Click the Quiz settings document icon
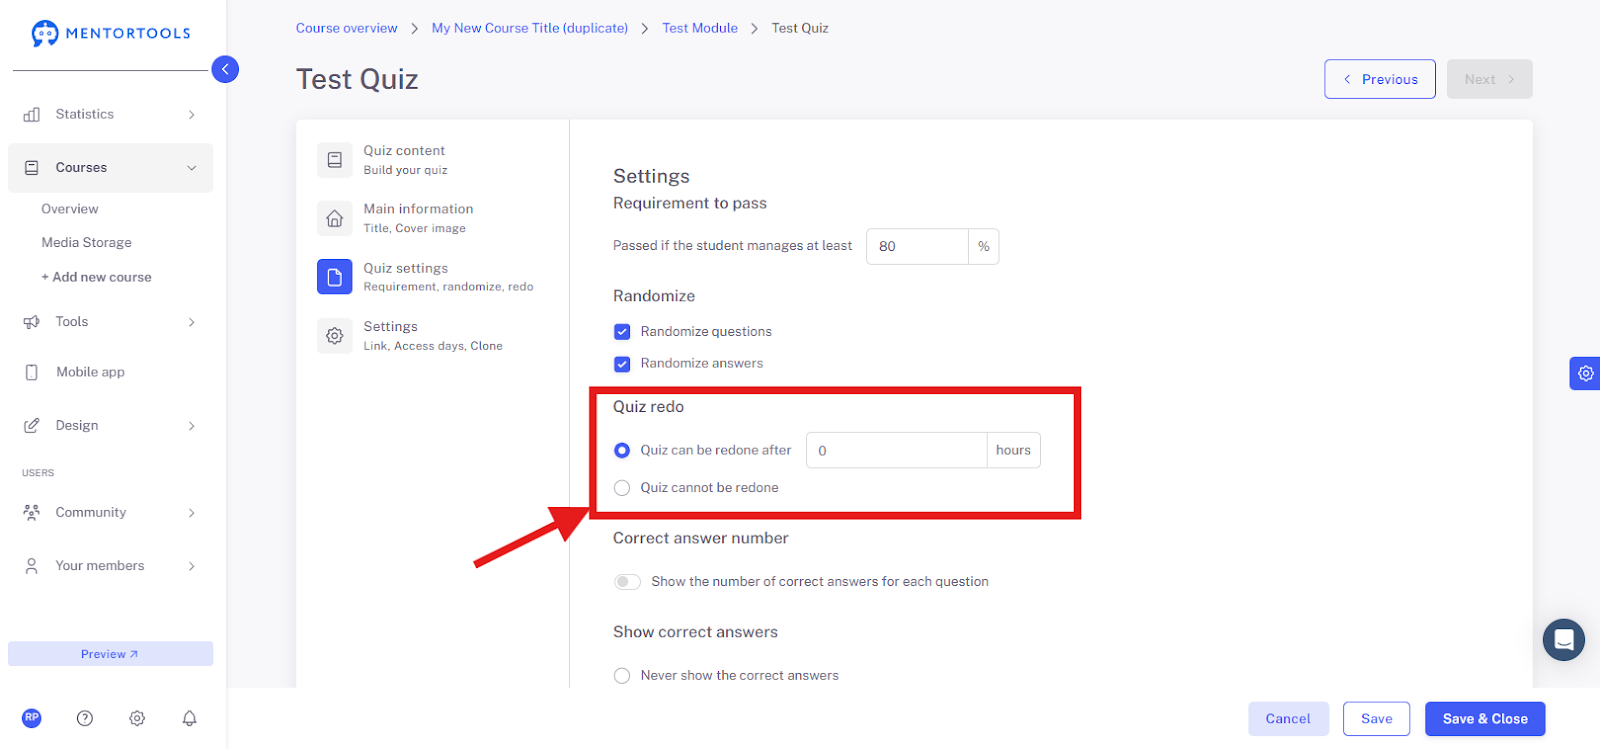The image size is (1600, 749). point(335,277)
